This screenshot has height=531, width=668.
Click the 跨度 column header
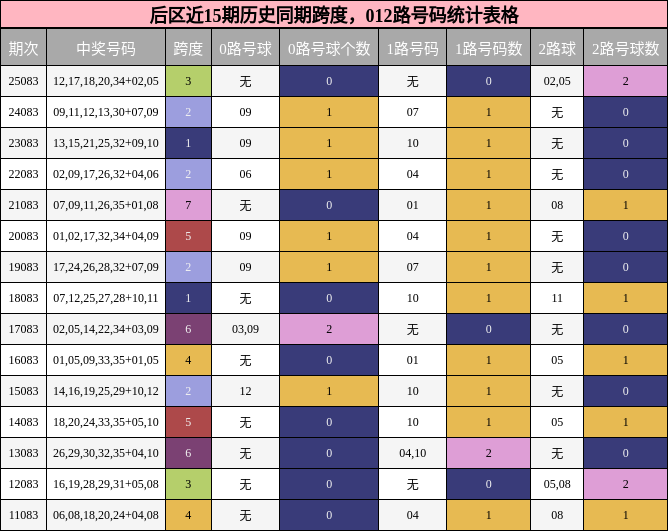click(x=188, y=48)
